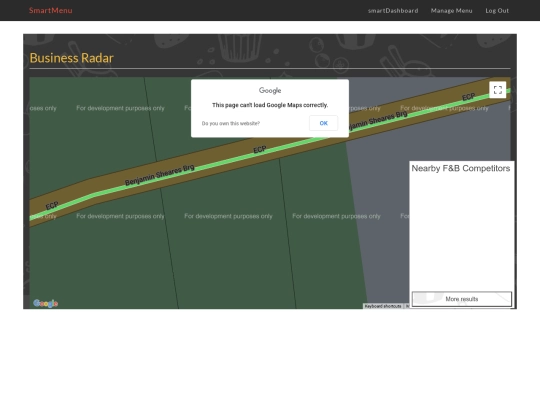This screenshot has width=540, height=405.
Task: Toggle the map fullscreen view icon
Action: click(498, 90)
